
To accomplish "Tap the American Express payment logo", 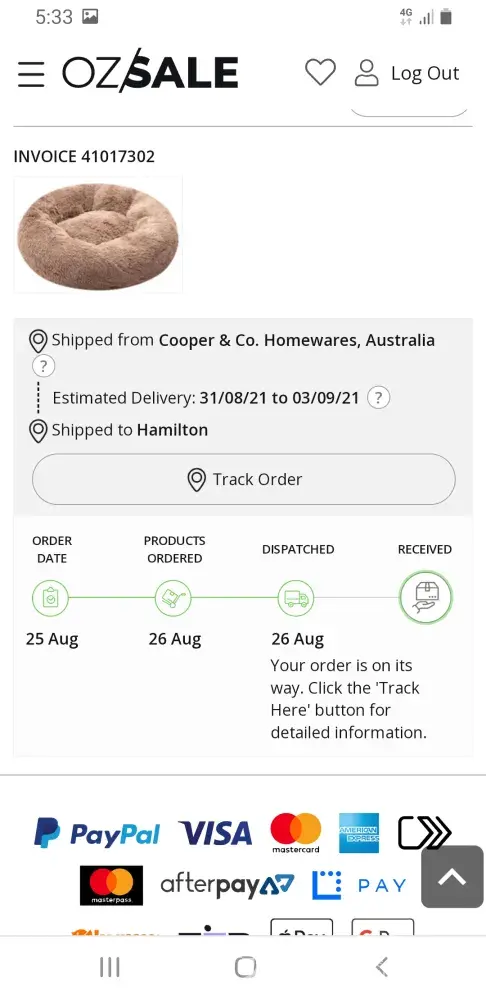I will click(359, 833).
